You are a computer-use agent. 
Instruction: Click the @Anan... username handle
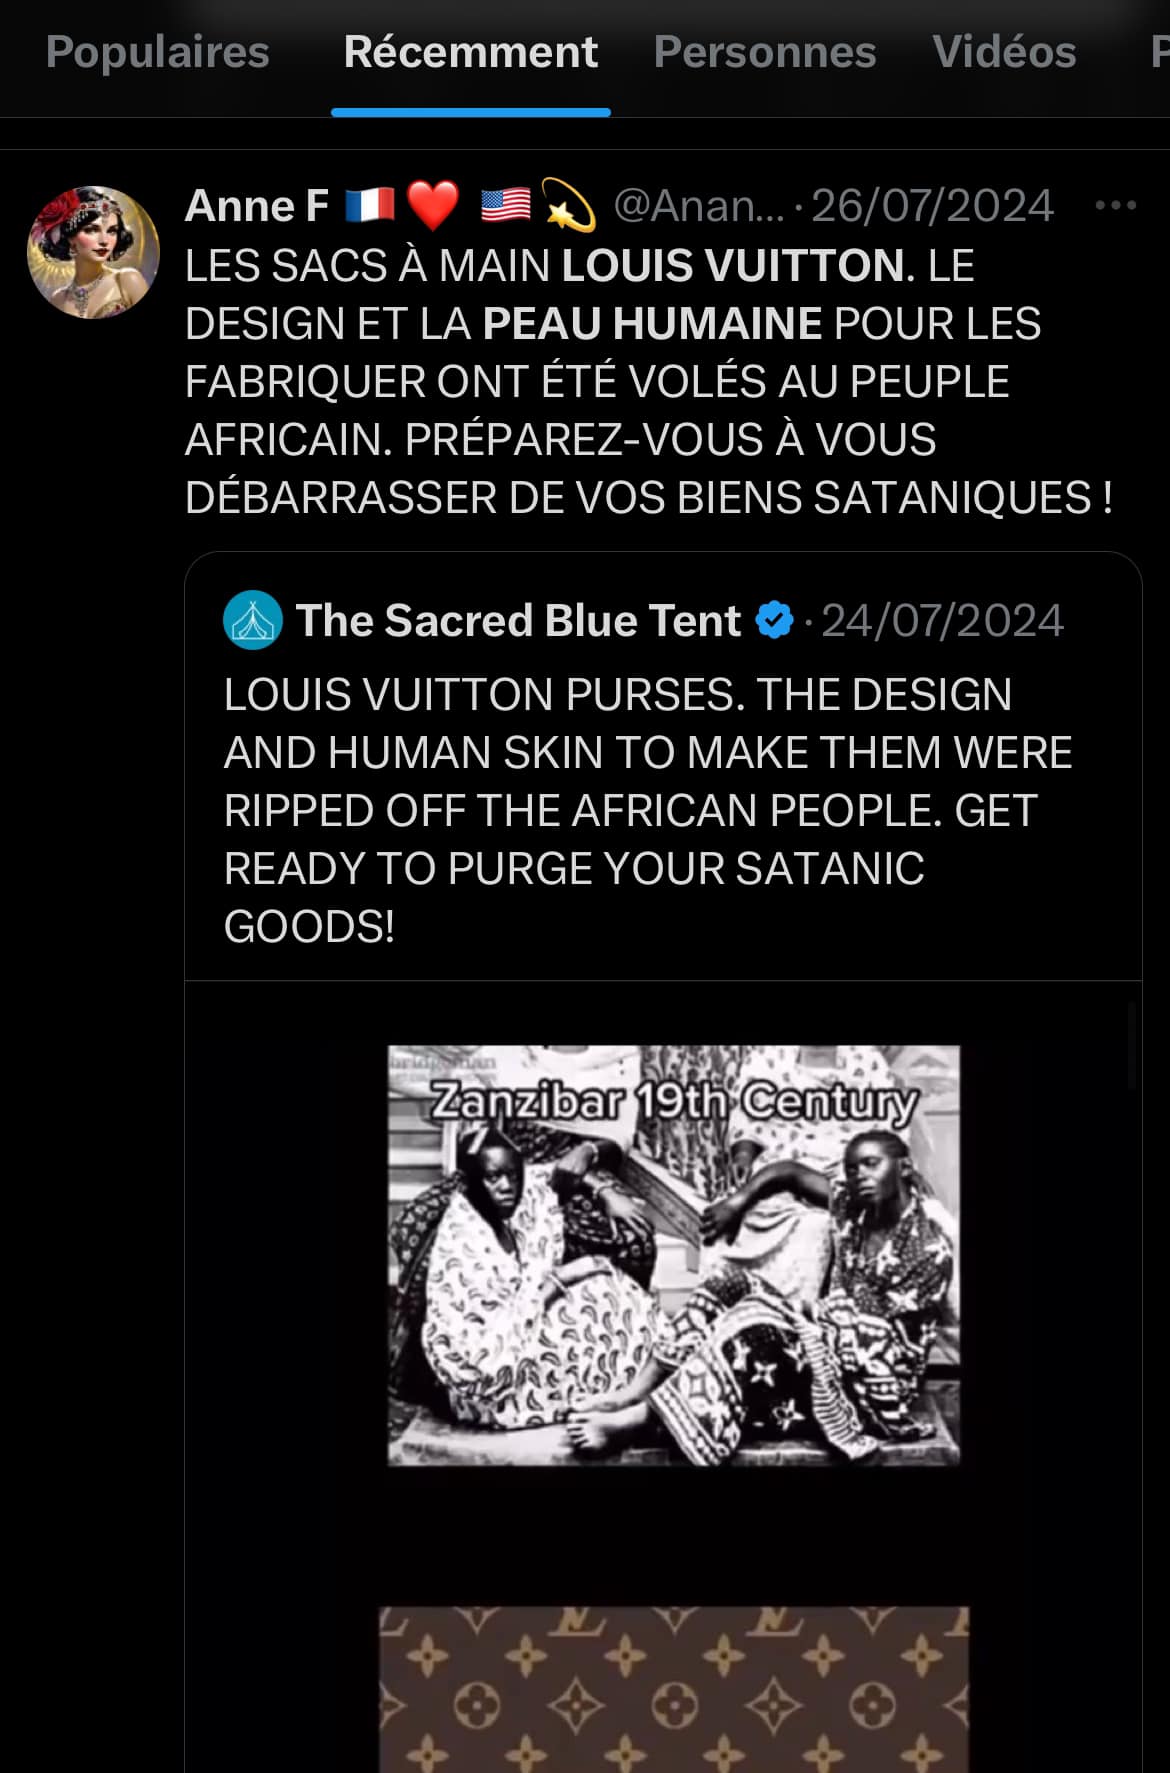[x=698, y=206]
